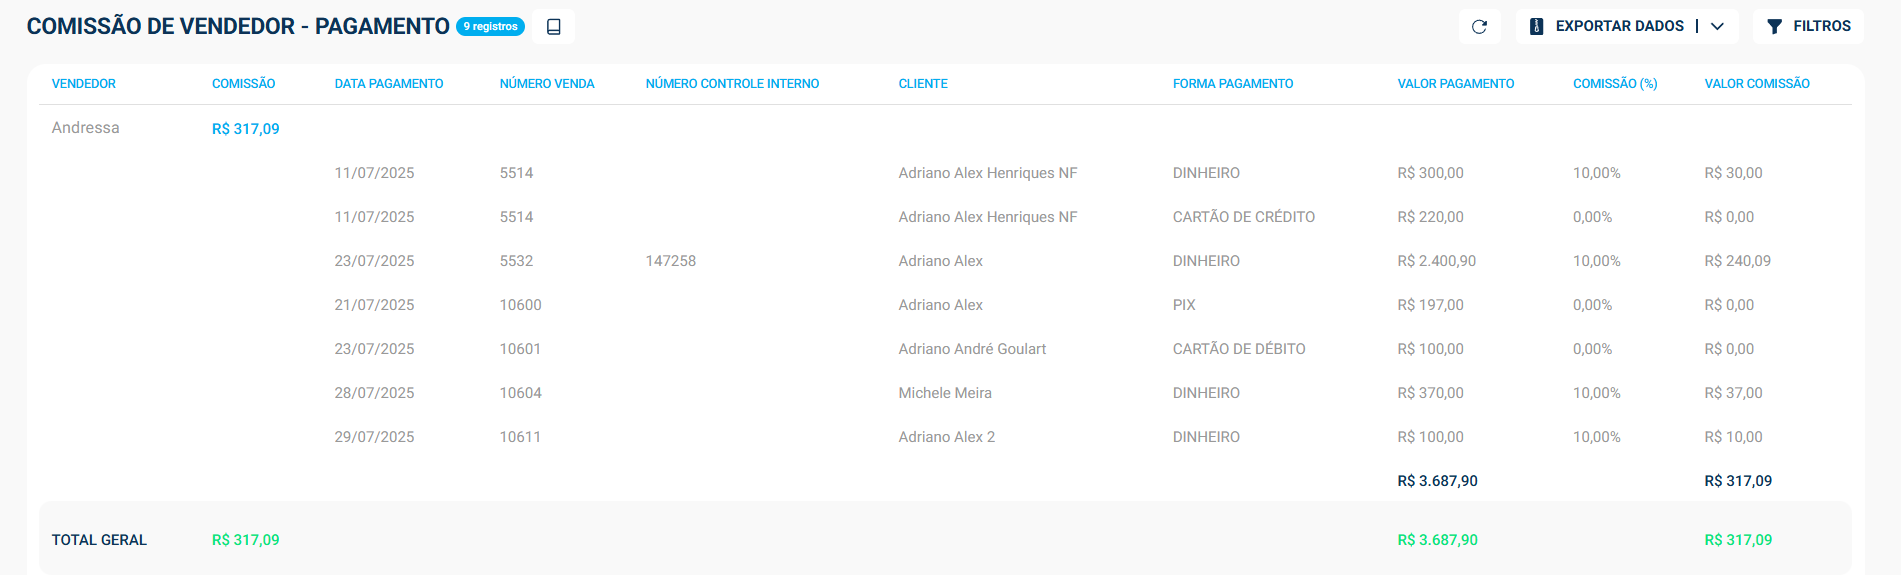Click the Exportar Dados button label

point(1619,27)
